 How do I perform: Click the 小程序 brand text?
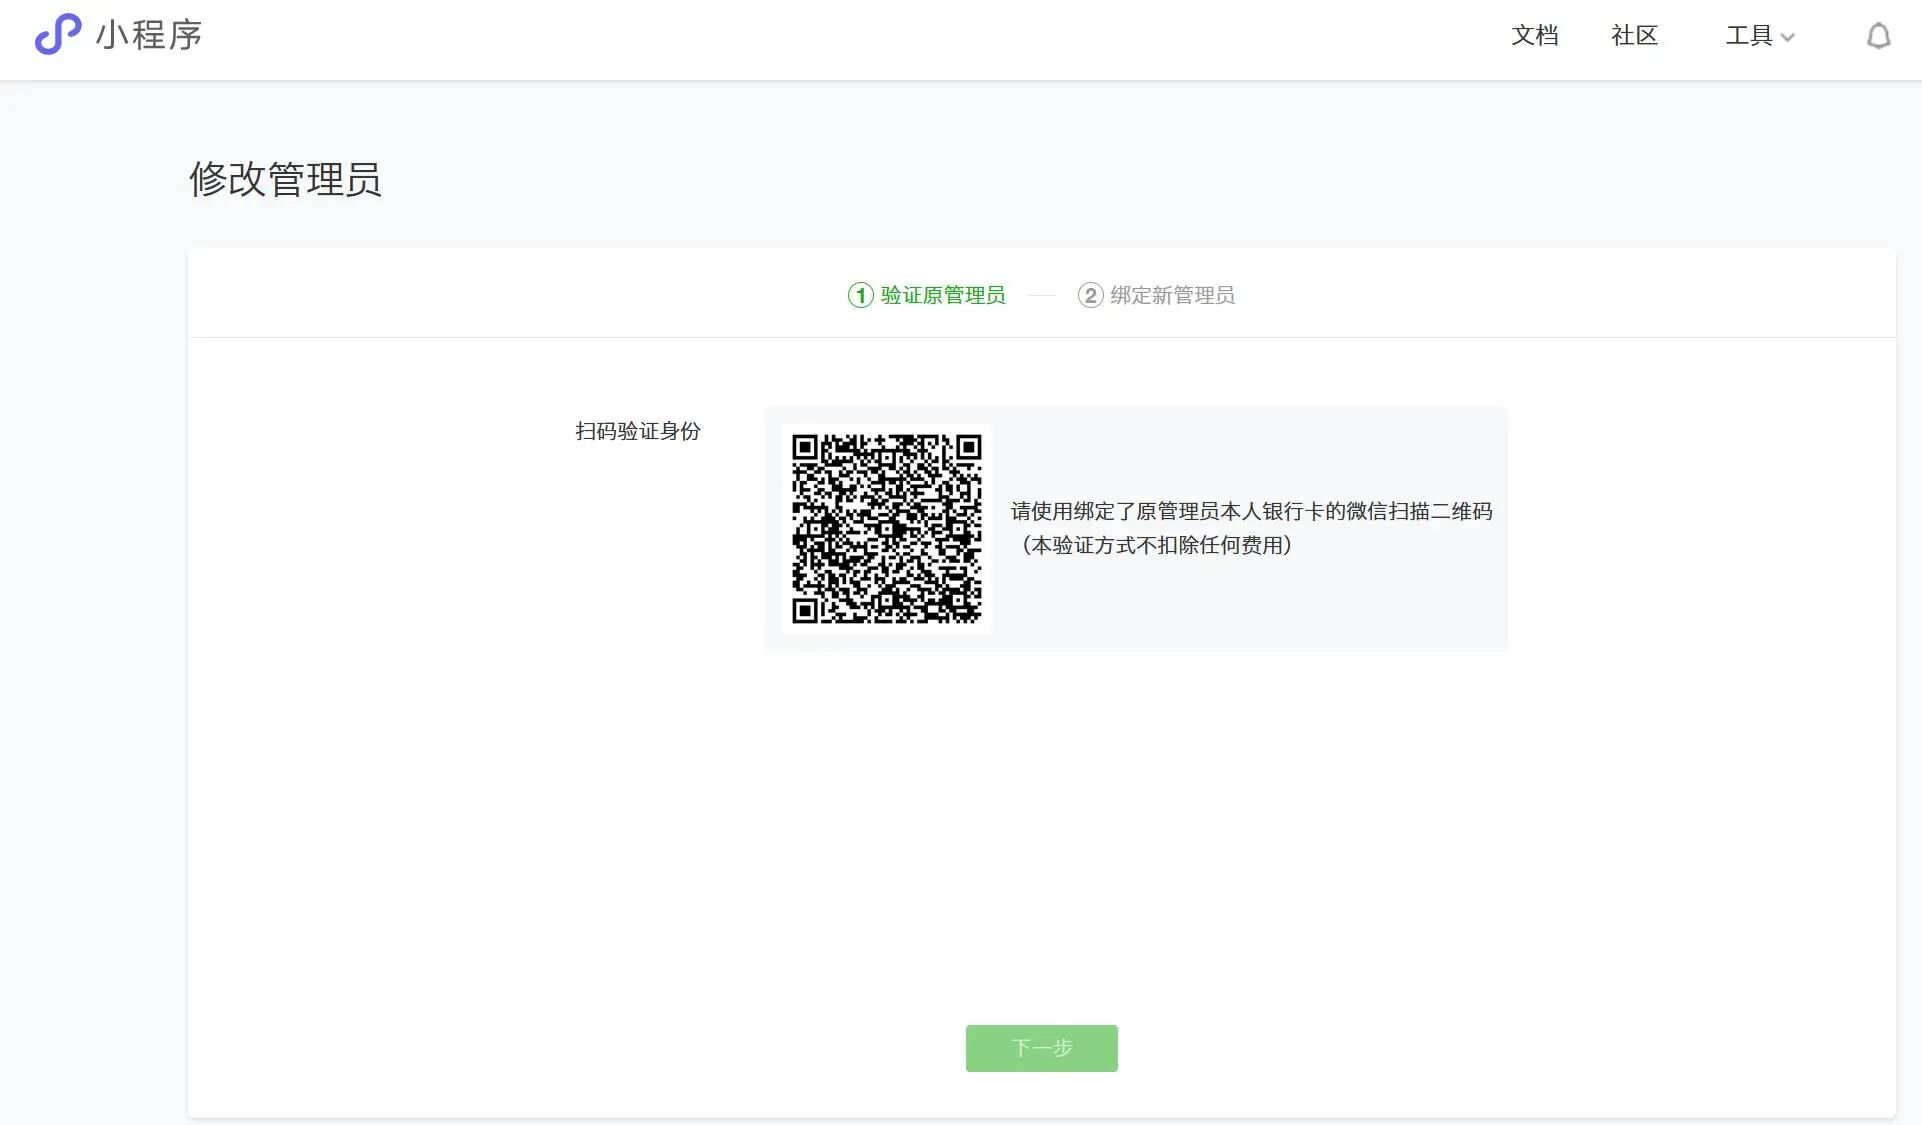[x=149, y=35]
